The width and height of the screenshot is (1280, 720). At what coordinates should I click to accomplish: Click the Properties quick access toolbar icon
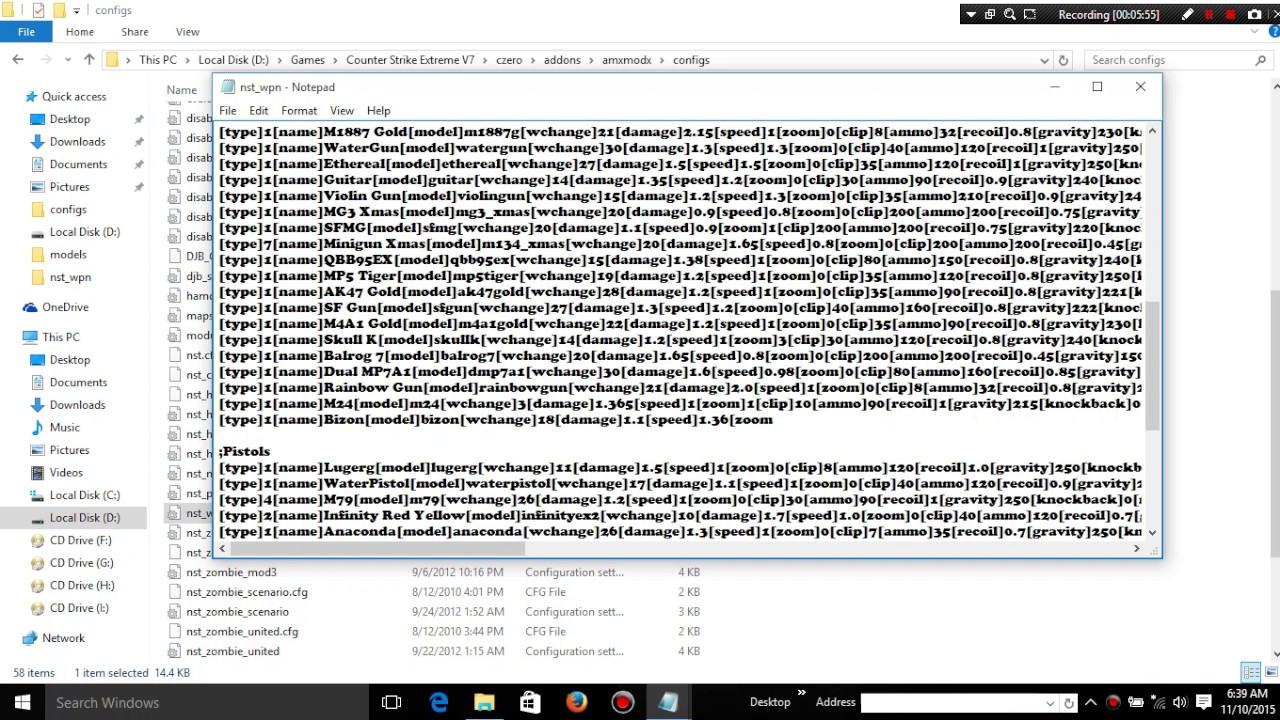38,10
